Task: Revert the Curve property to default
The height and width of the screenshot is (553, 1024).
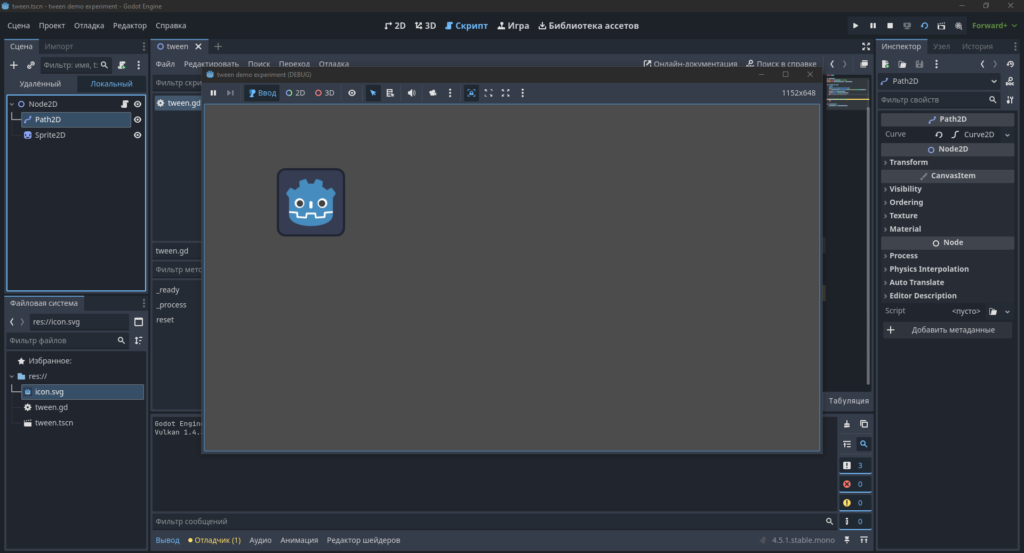Action: [938, 134]
